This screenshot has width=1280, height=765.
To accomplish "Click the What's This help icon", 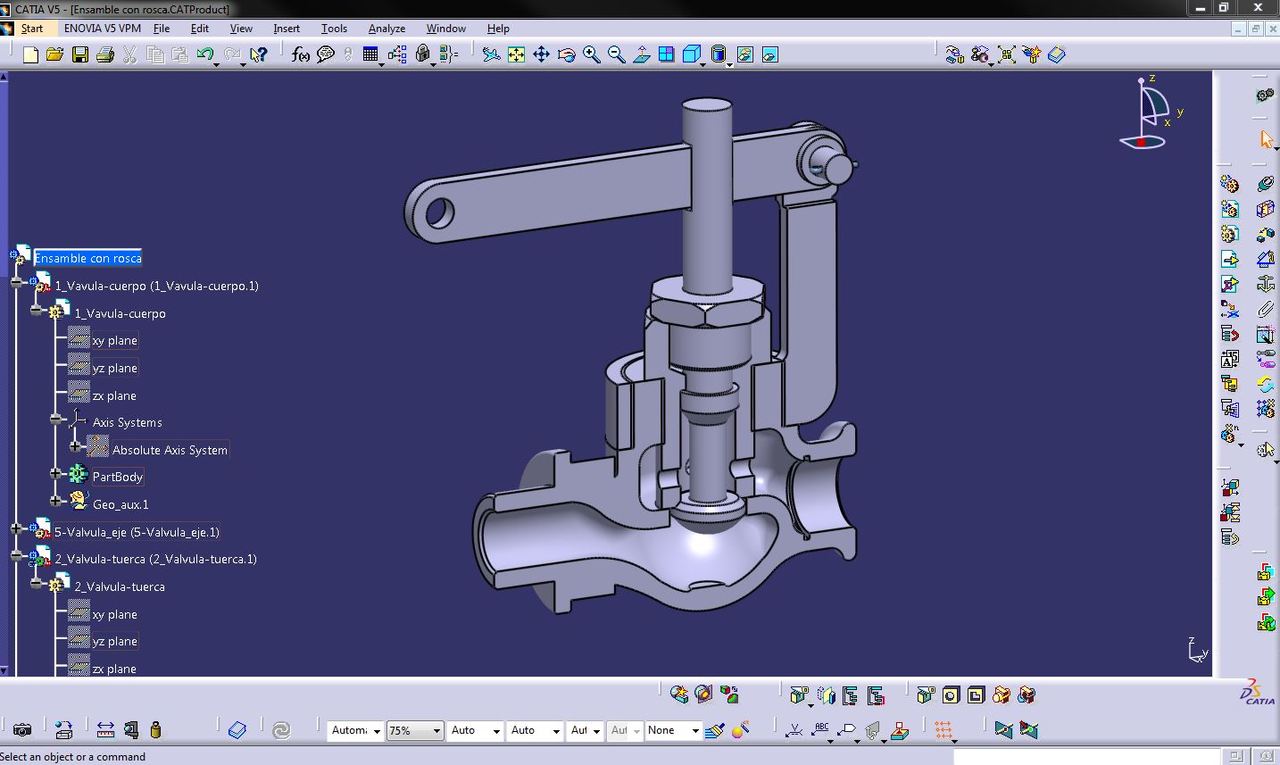I will 258,55.
